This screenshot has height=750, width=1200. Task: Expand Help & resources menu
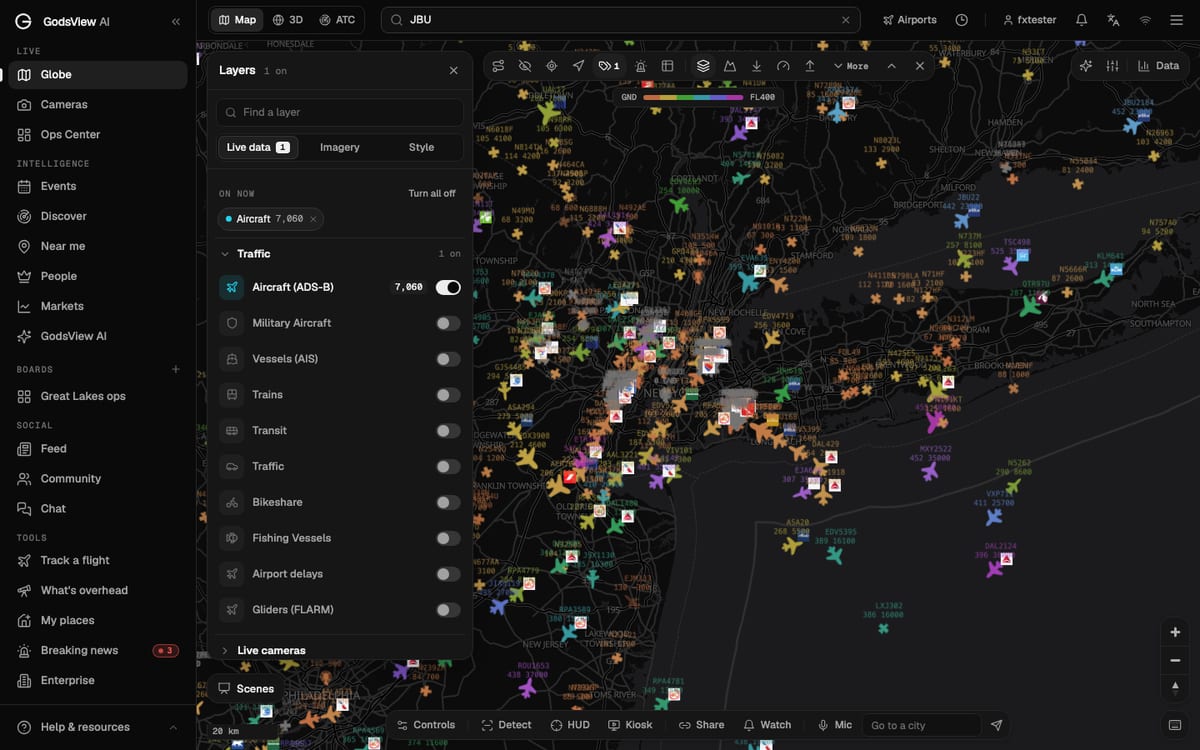click(98, 727)
